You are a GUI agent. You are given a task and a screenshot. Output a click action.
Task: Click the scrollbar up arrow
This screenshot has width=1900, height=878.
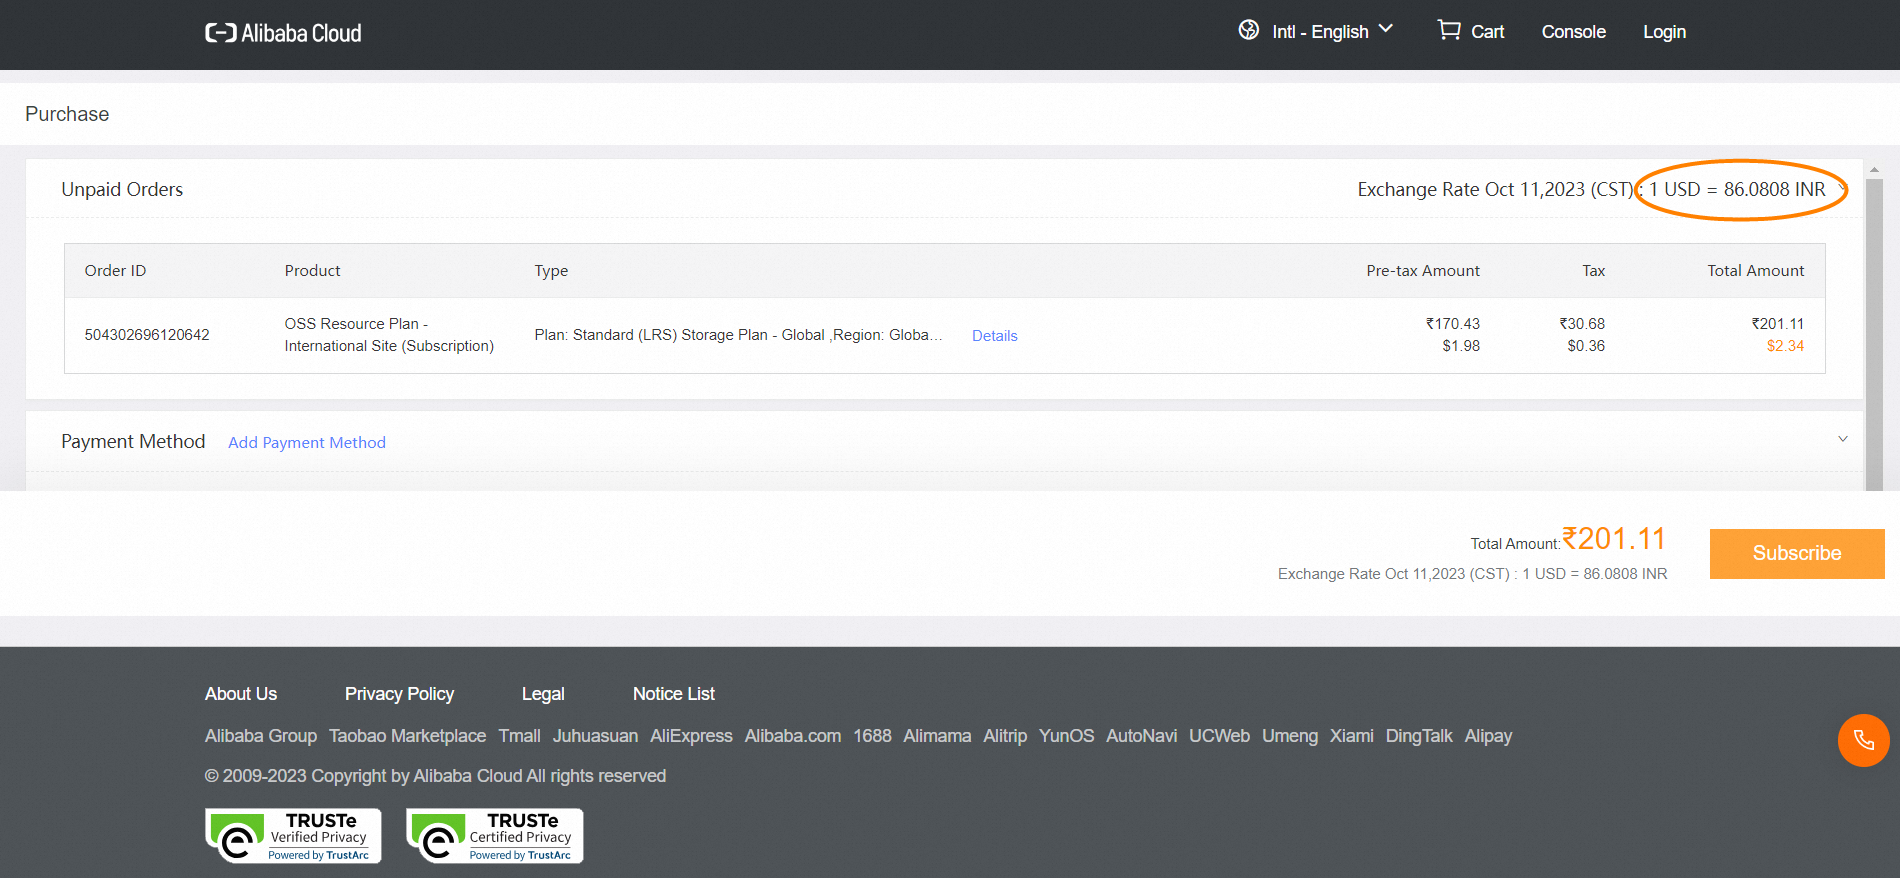pyautogui.click(x=1874, y=170)
